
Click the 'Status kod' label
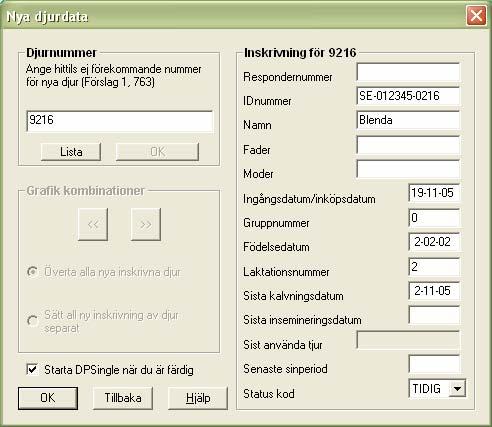(269, 394)
